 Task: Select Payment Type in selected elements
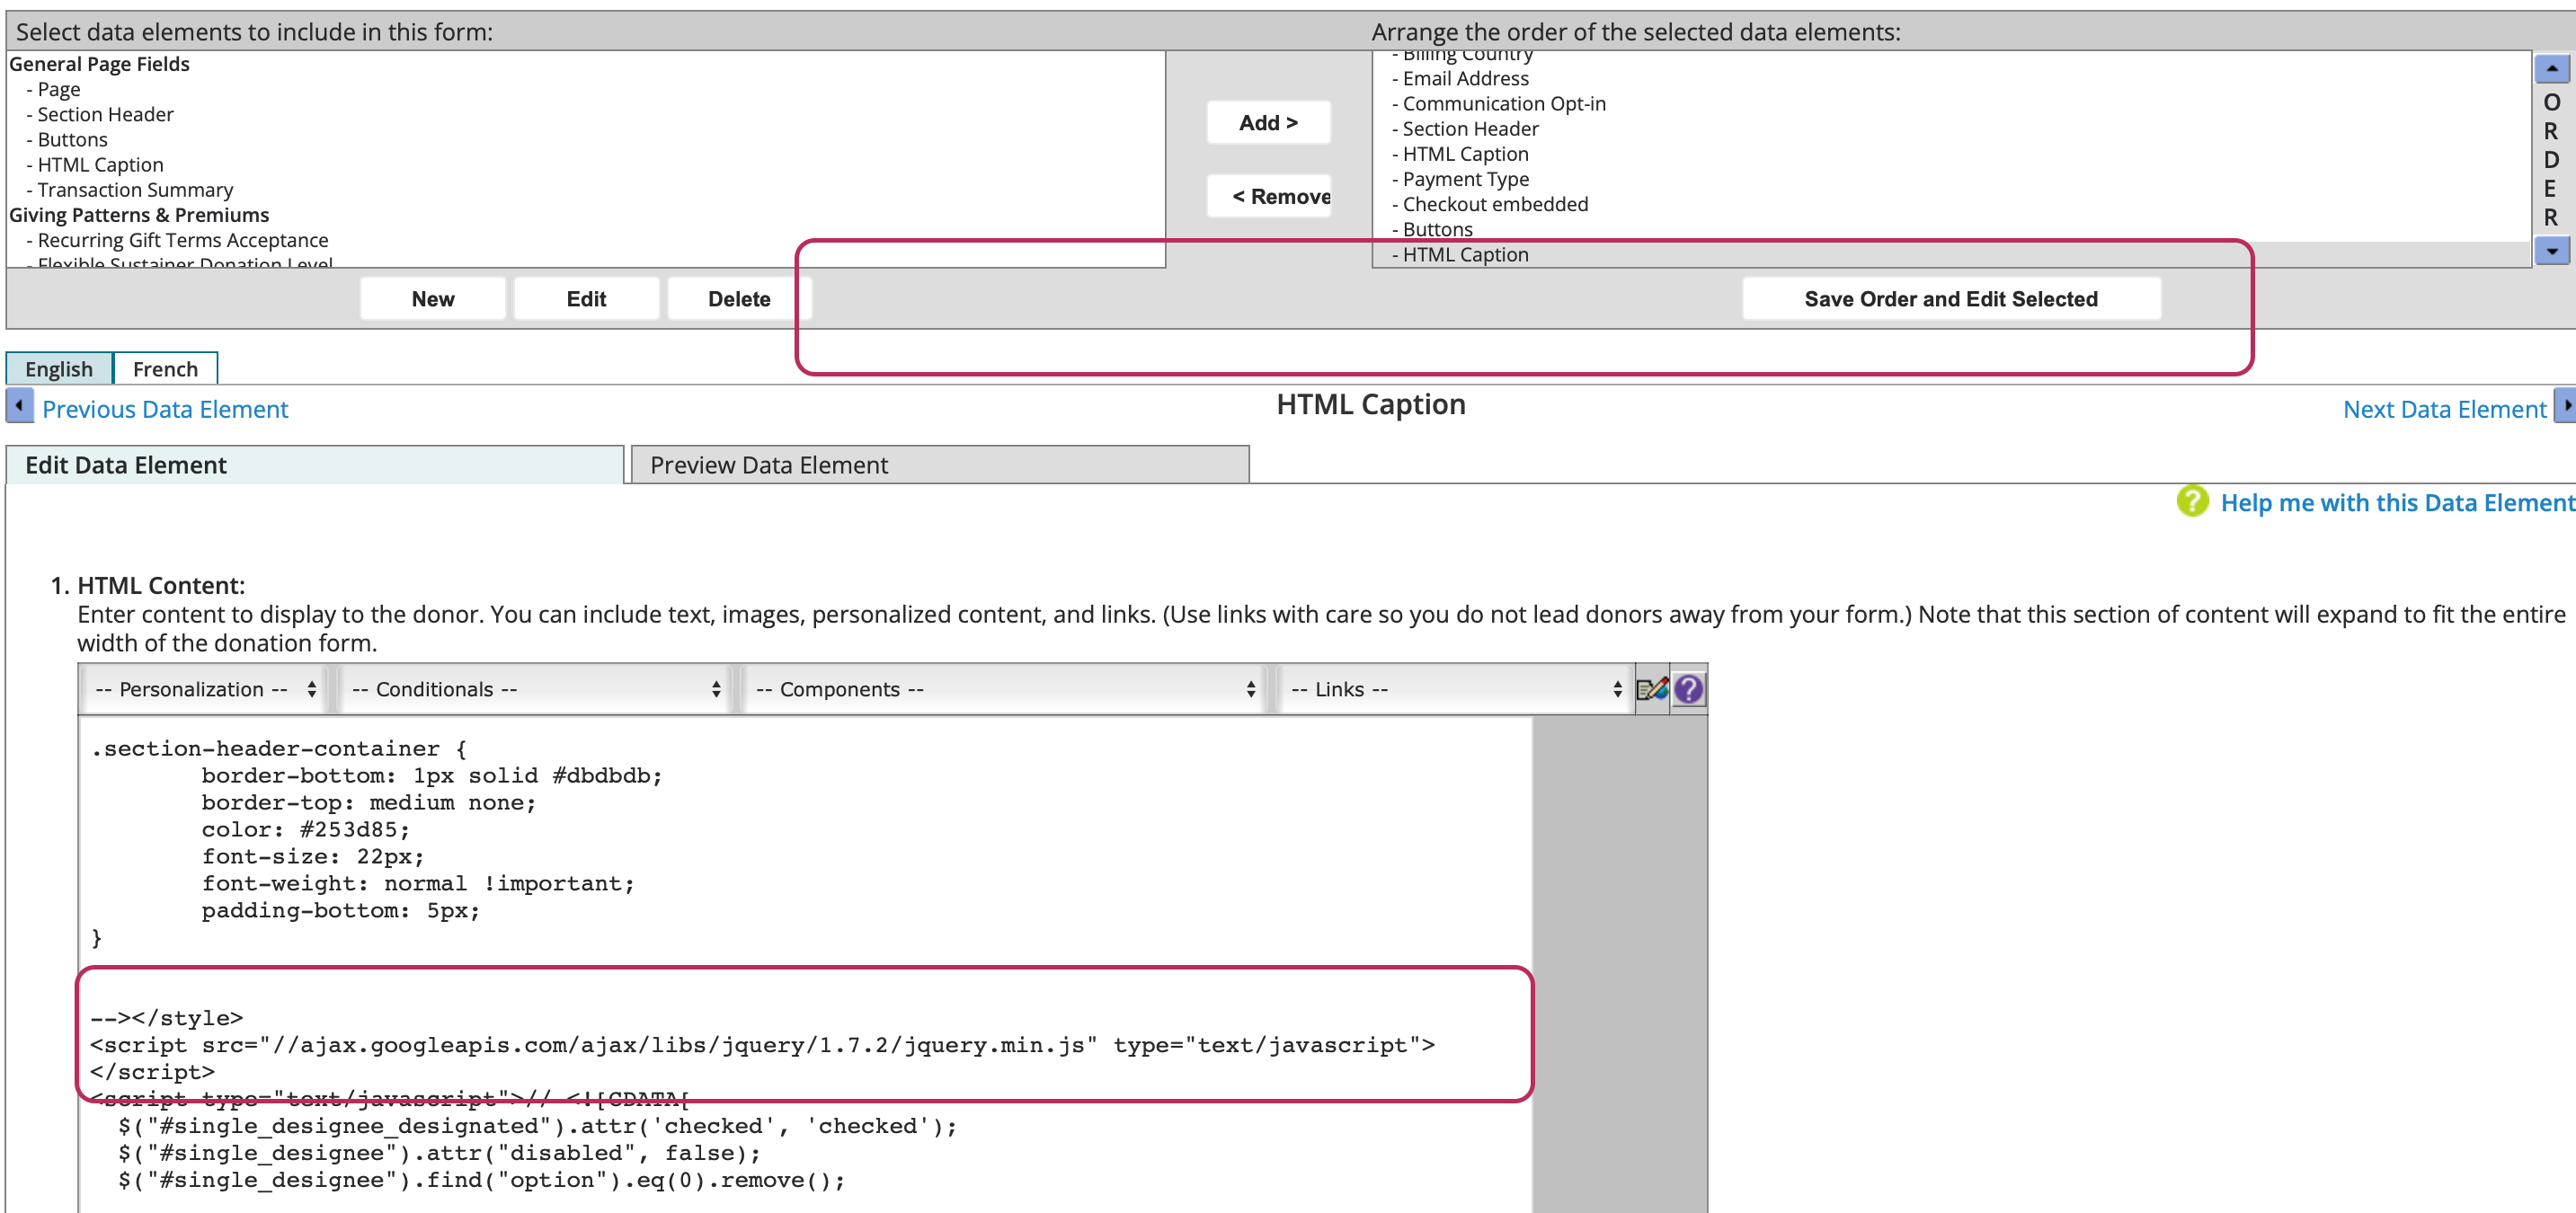(1465, 179)
